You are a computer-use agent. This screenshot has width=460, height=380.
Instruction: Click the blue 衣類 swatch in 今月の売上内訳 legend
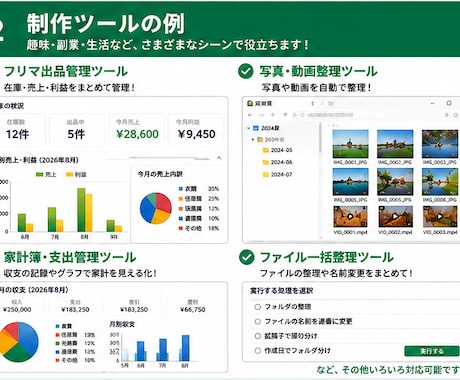(x=181, y=189)
